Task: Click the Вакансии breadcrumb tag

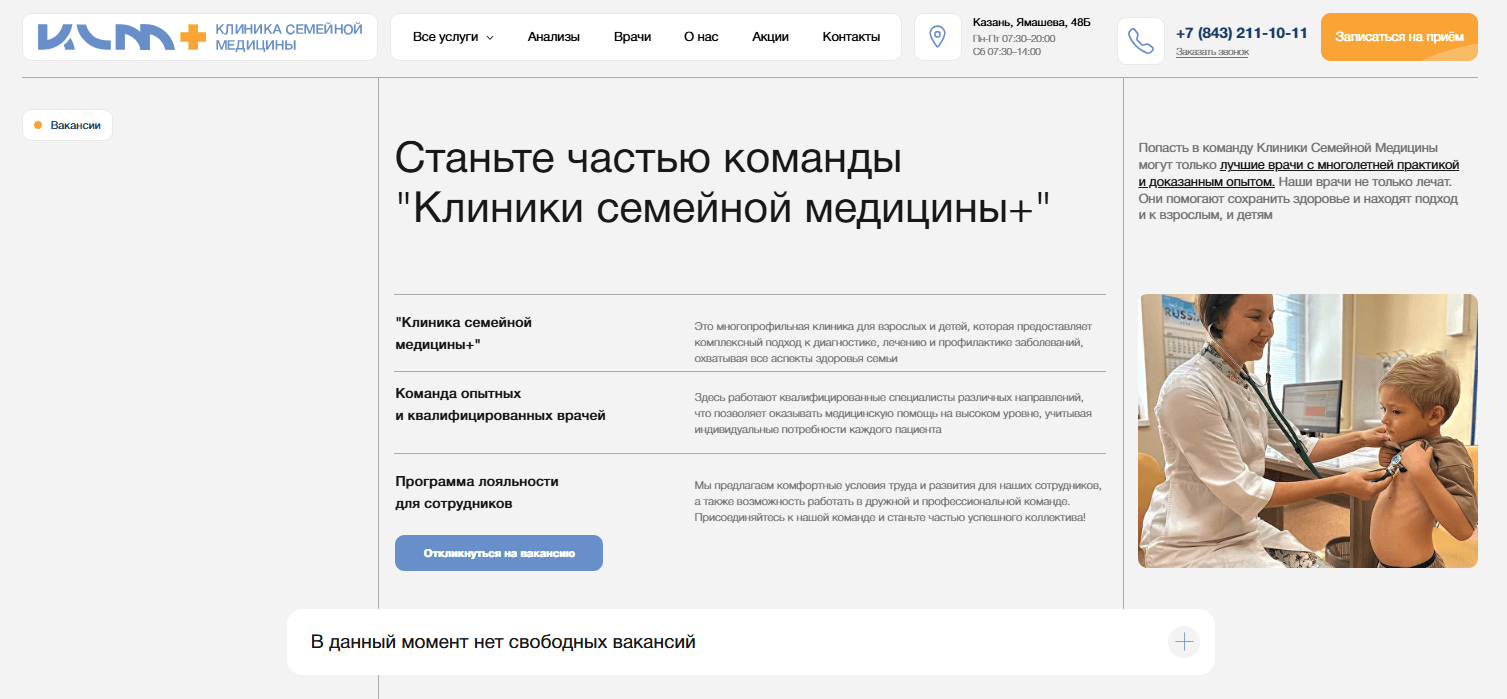Action: pyautogui.click(x=67, y=125)
